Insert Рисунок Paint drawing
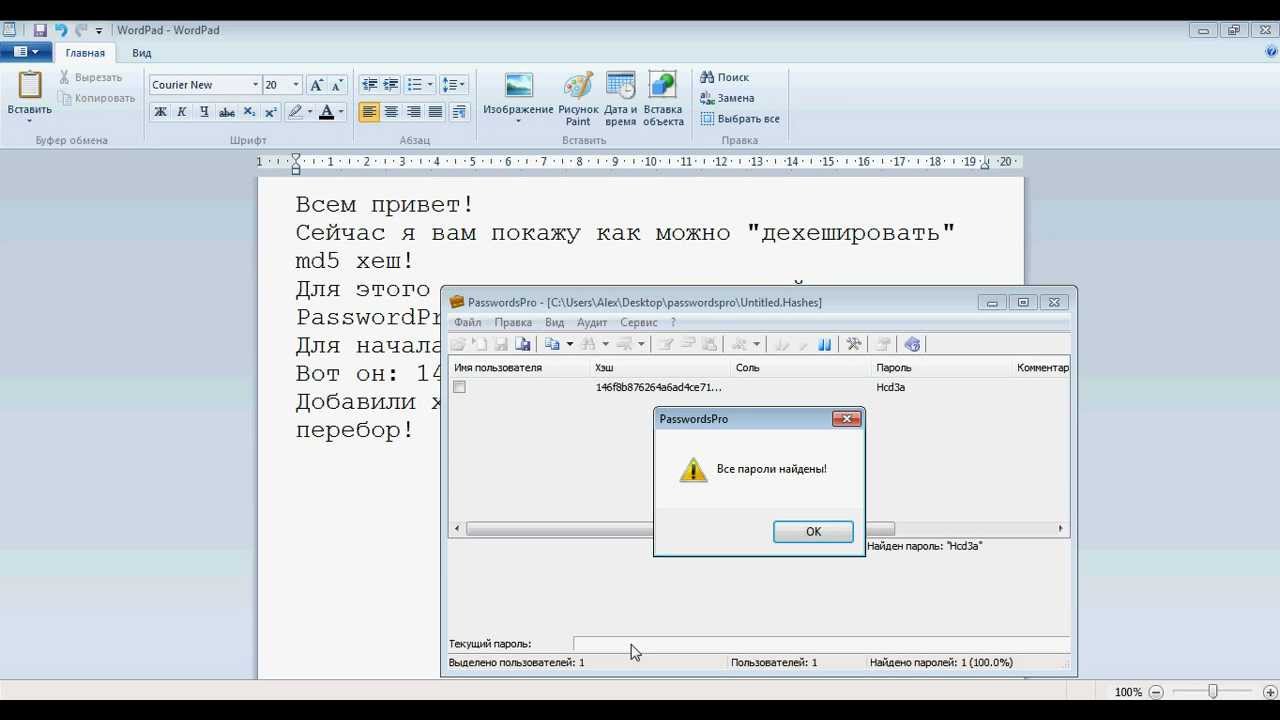Viewport: 1280px width, 720px height. [578, 98]
